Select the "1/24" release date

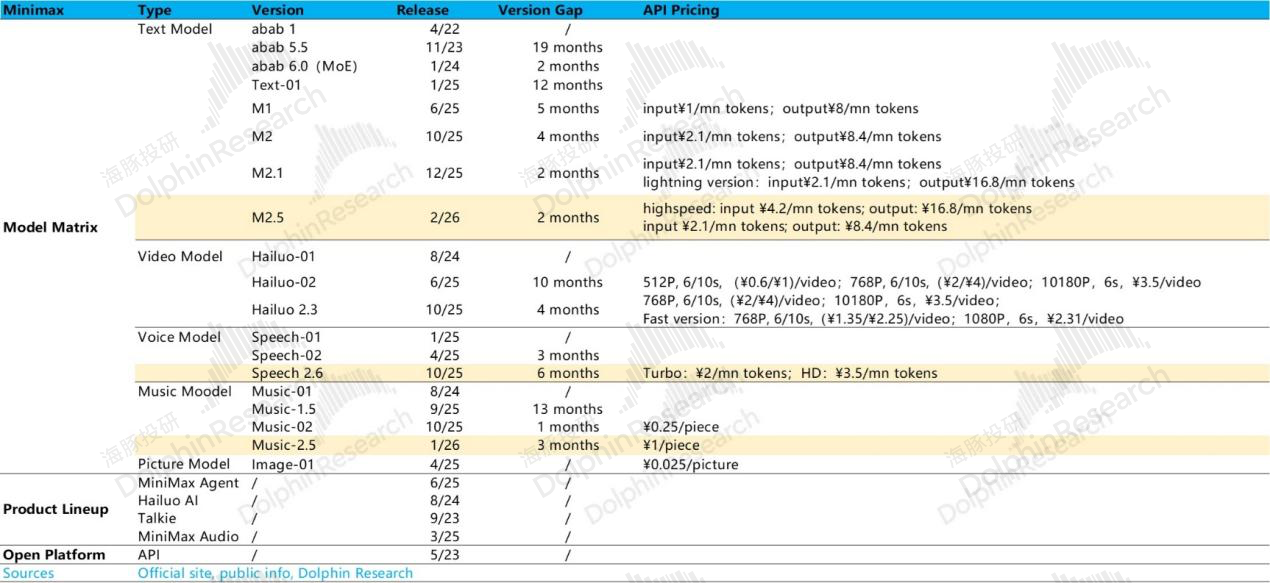(443, 66)
